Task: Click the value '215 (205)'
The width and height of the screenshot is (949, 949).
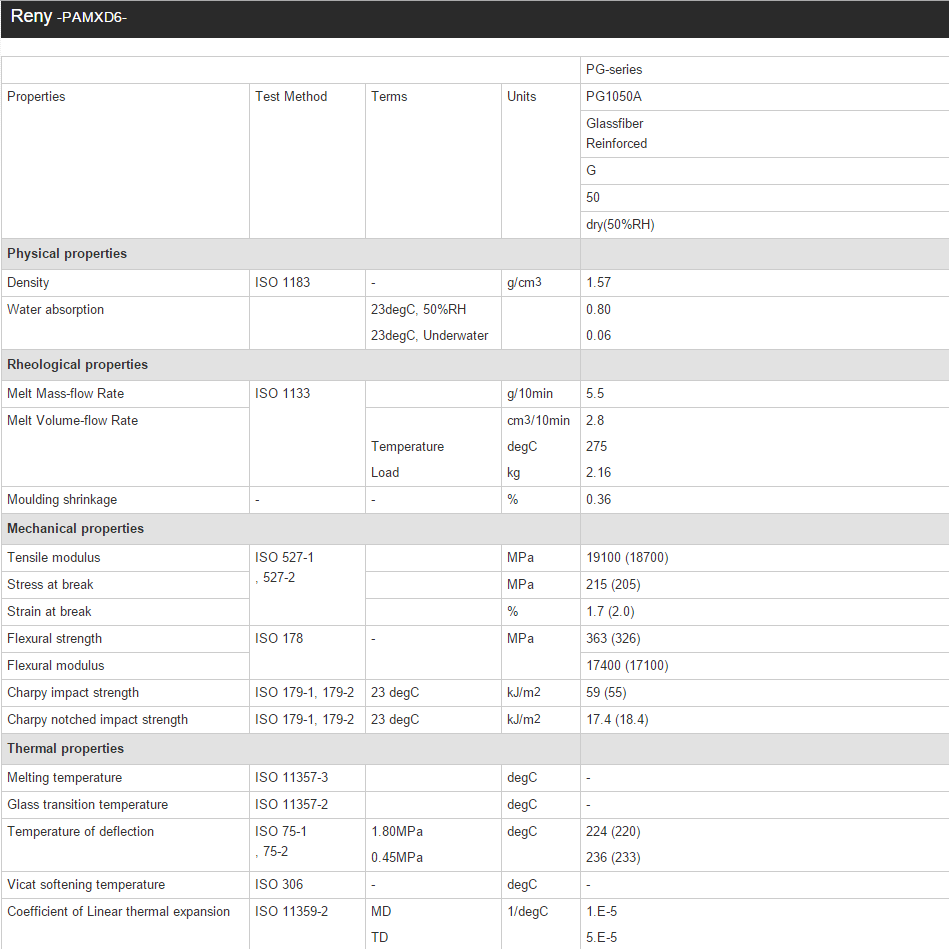Action: (x=612, y=584)
